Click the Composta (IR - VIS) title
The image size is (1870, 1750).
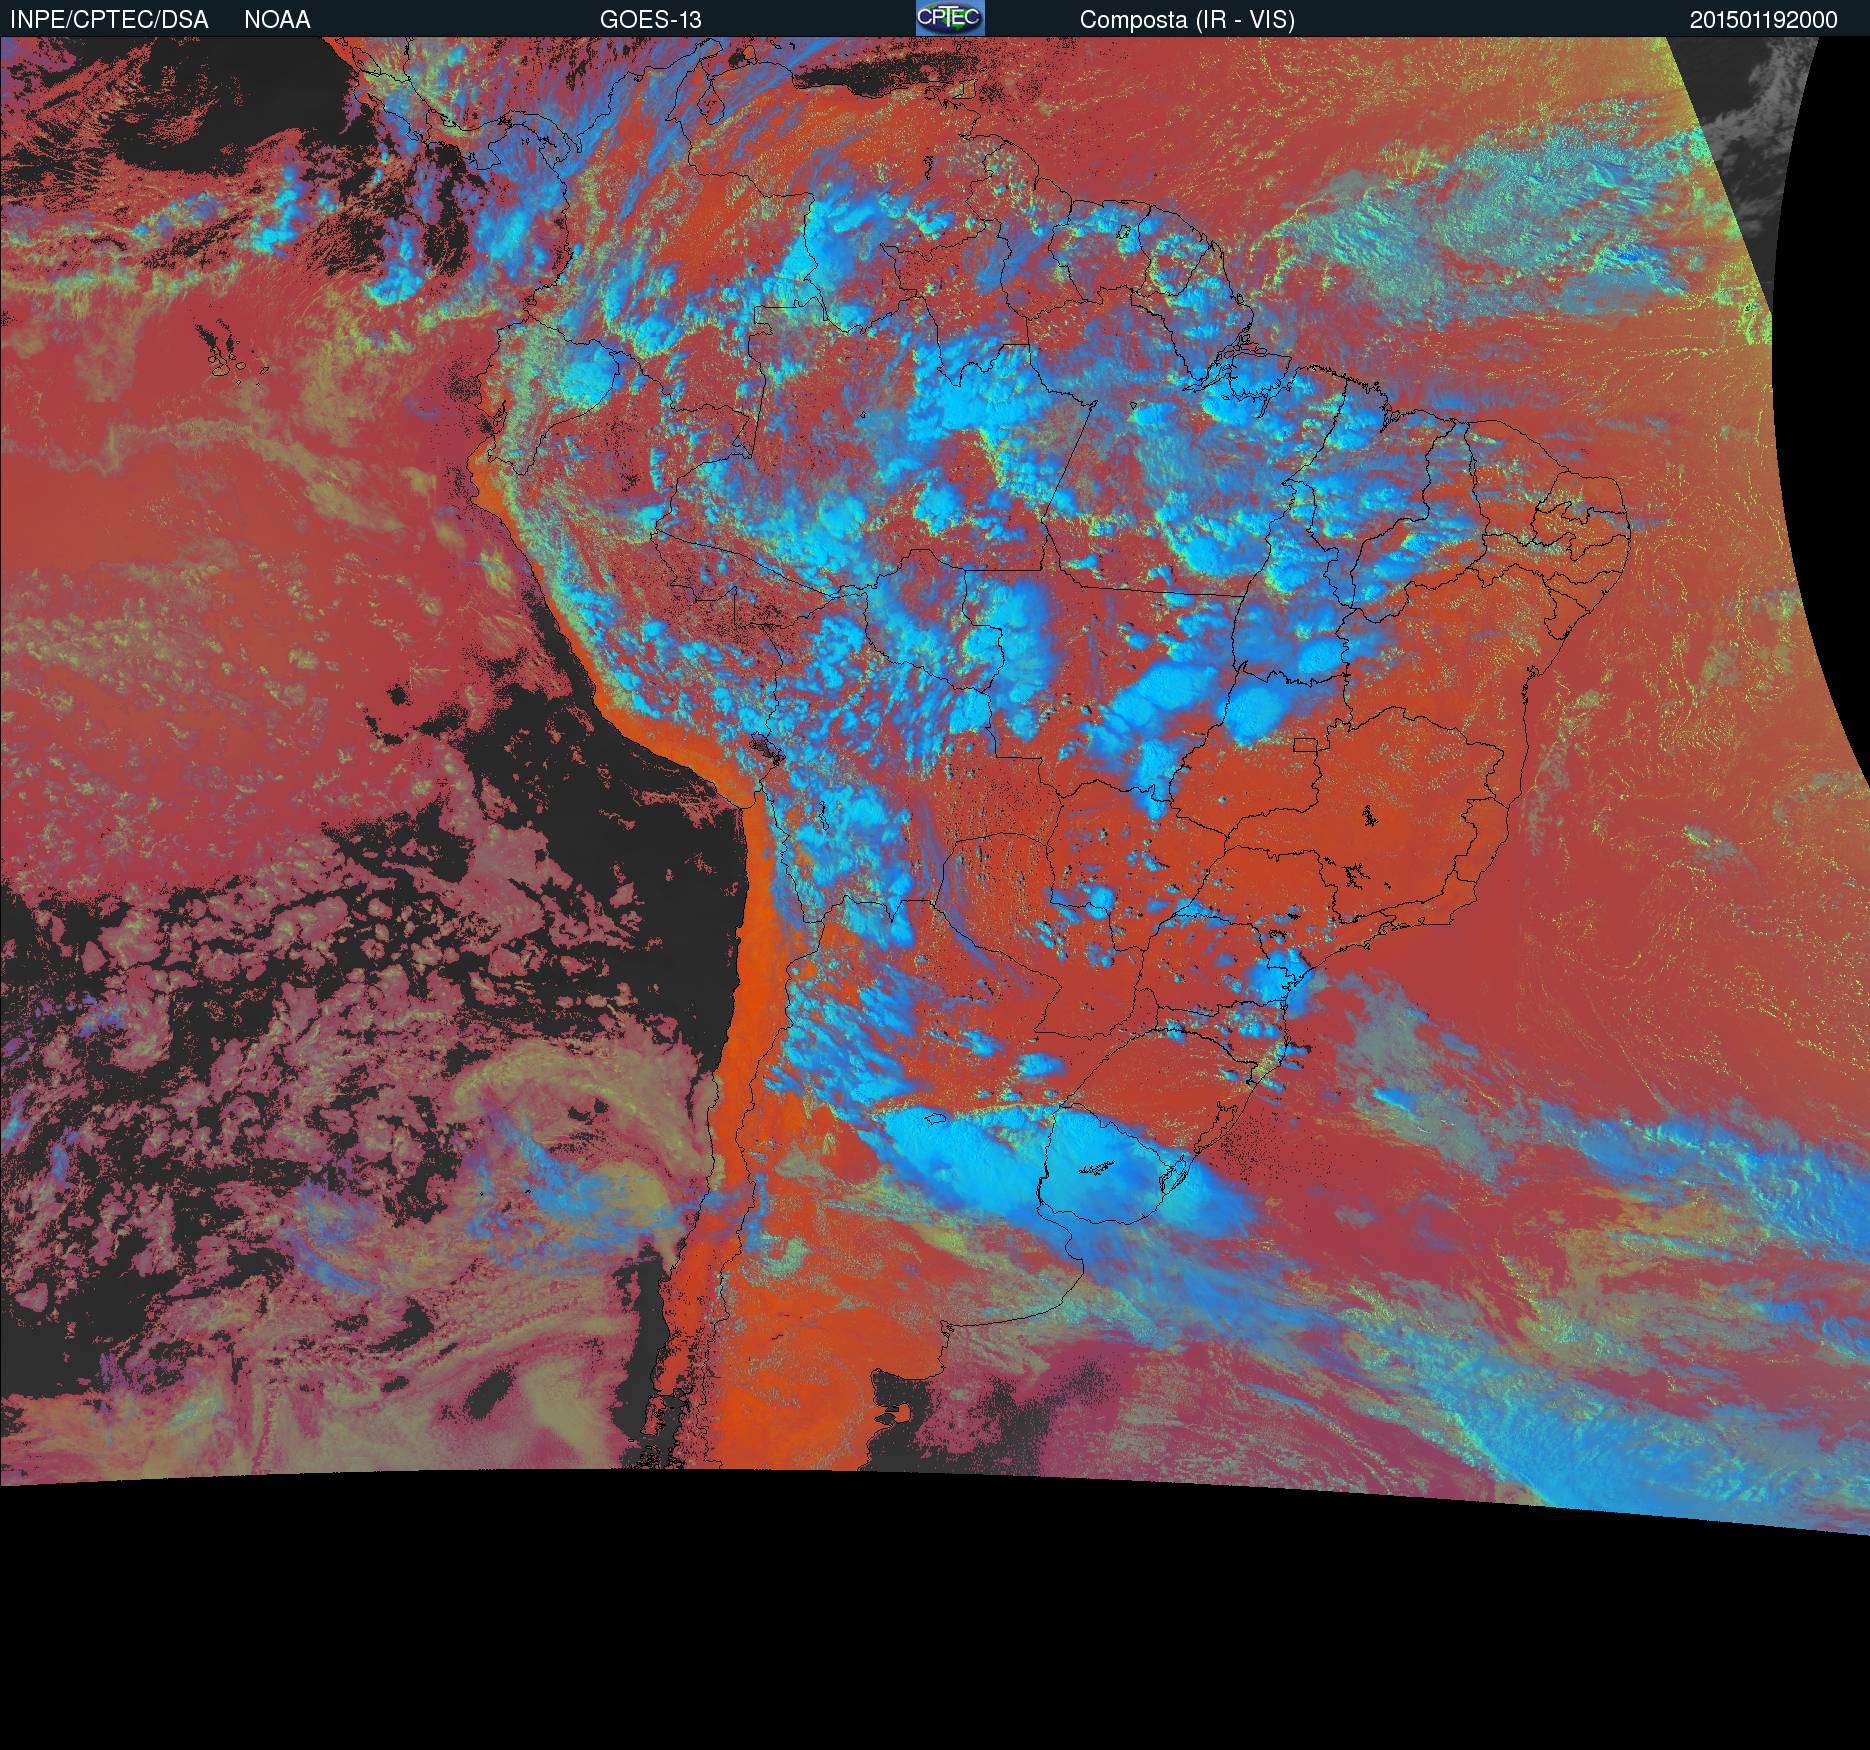[1187, 20]
